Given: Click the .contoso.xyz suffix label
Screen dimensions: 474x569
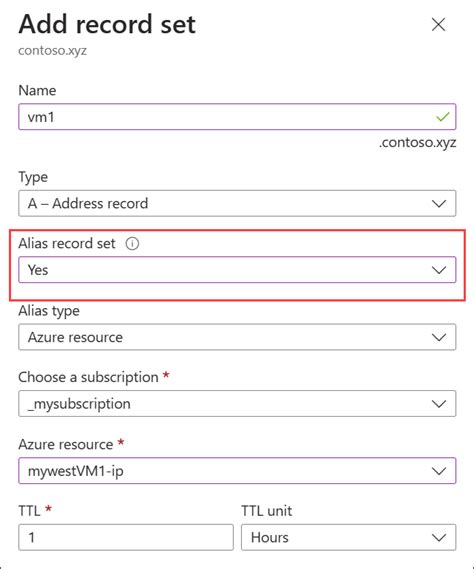Looking at the screenshot, I should (417, 142).
